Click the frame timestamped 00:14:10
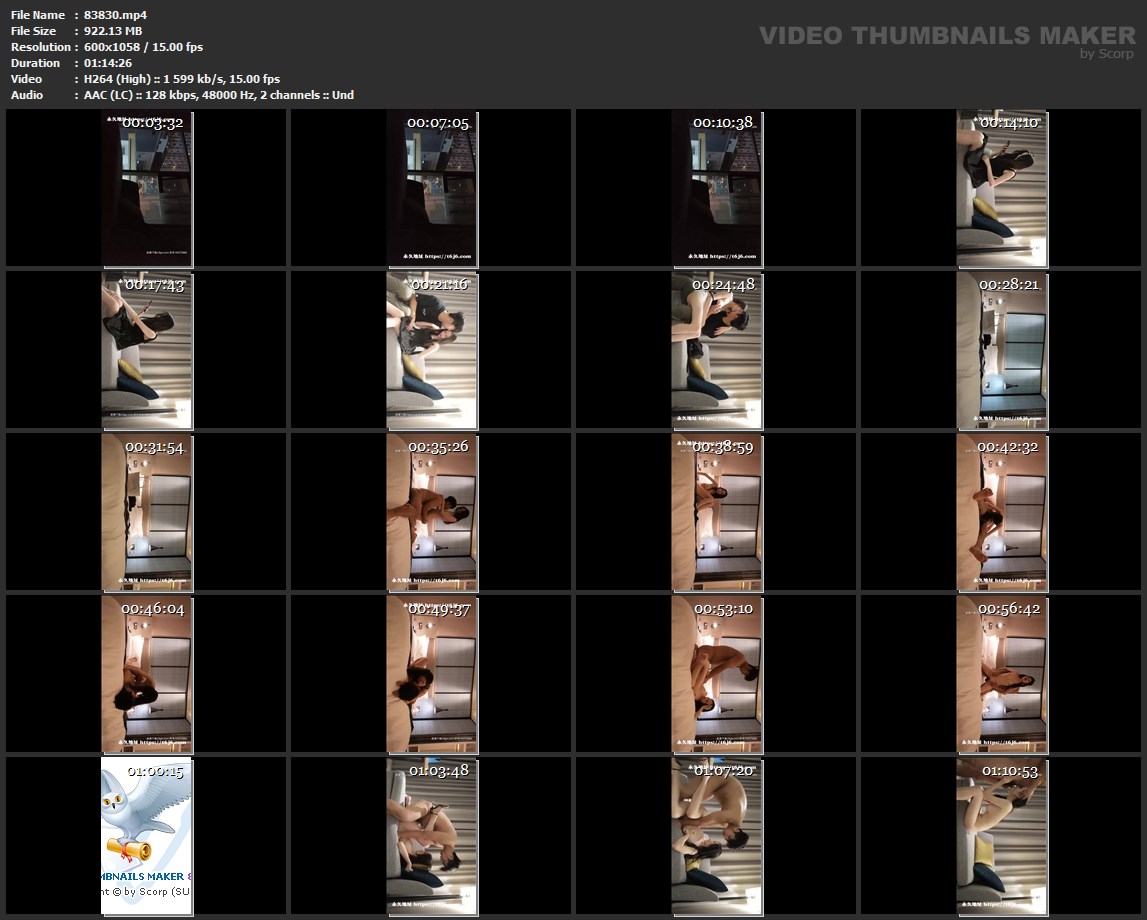The width and height of the screenshot is (1147, 920). tap(1002, 188)
